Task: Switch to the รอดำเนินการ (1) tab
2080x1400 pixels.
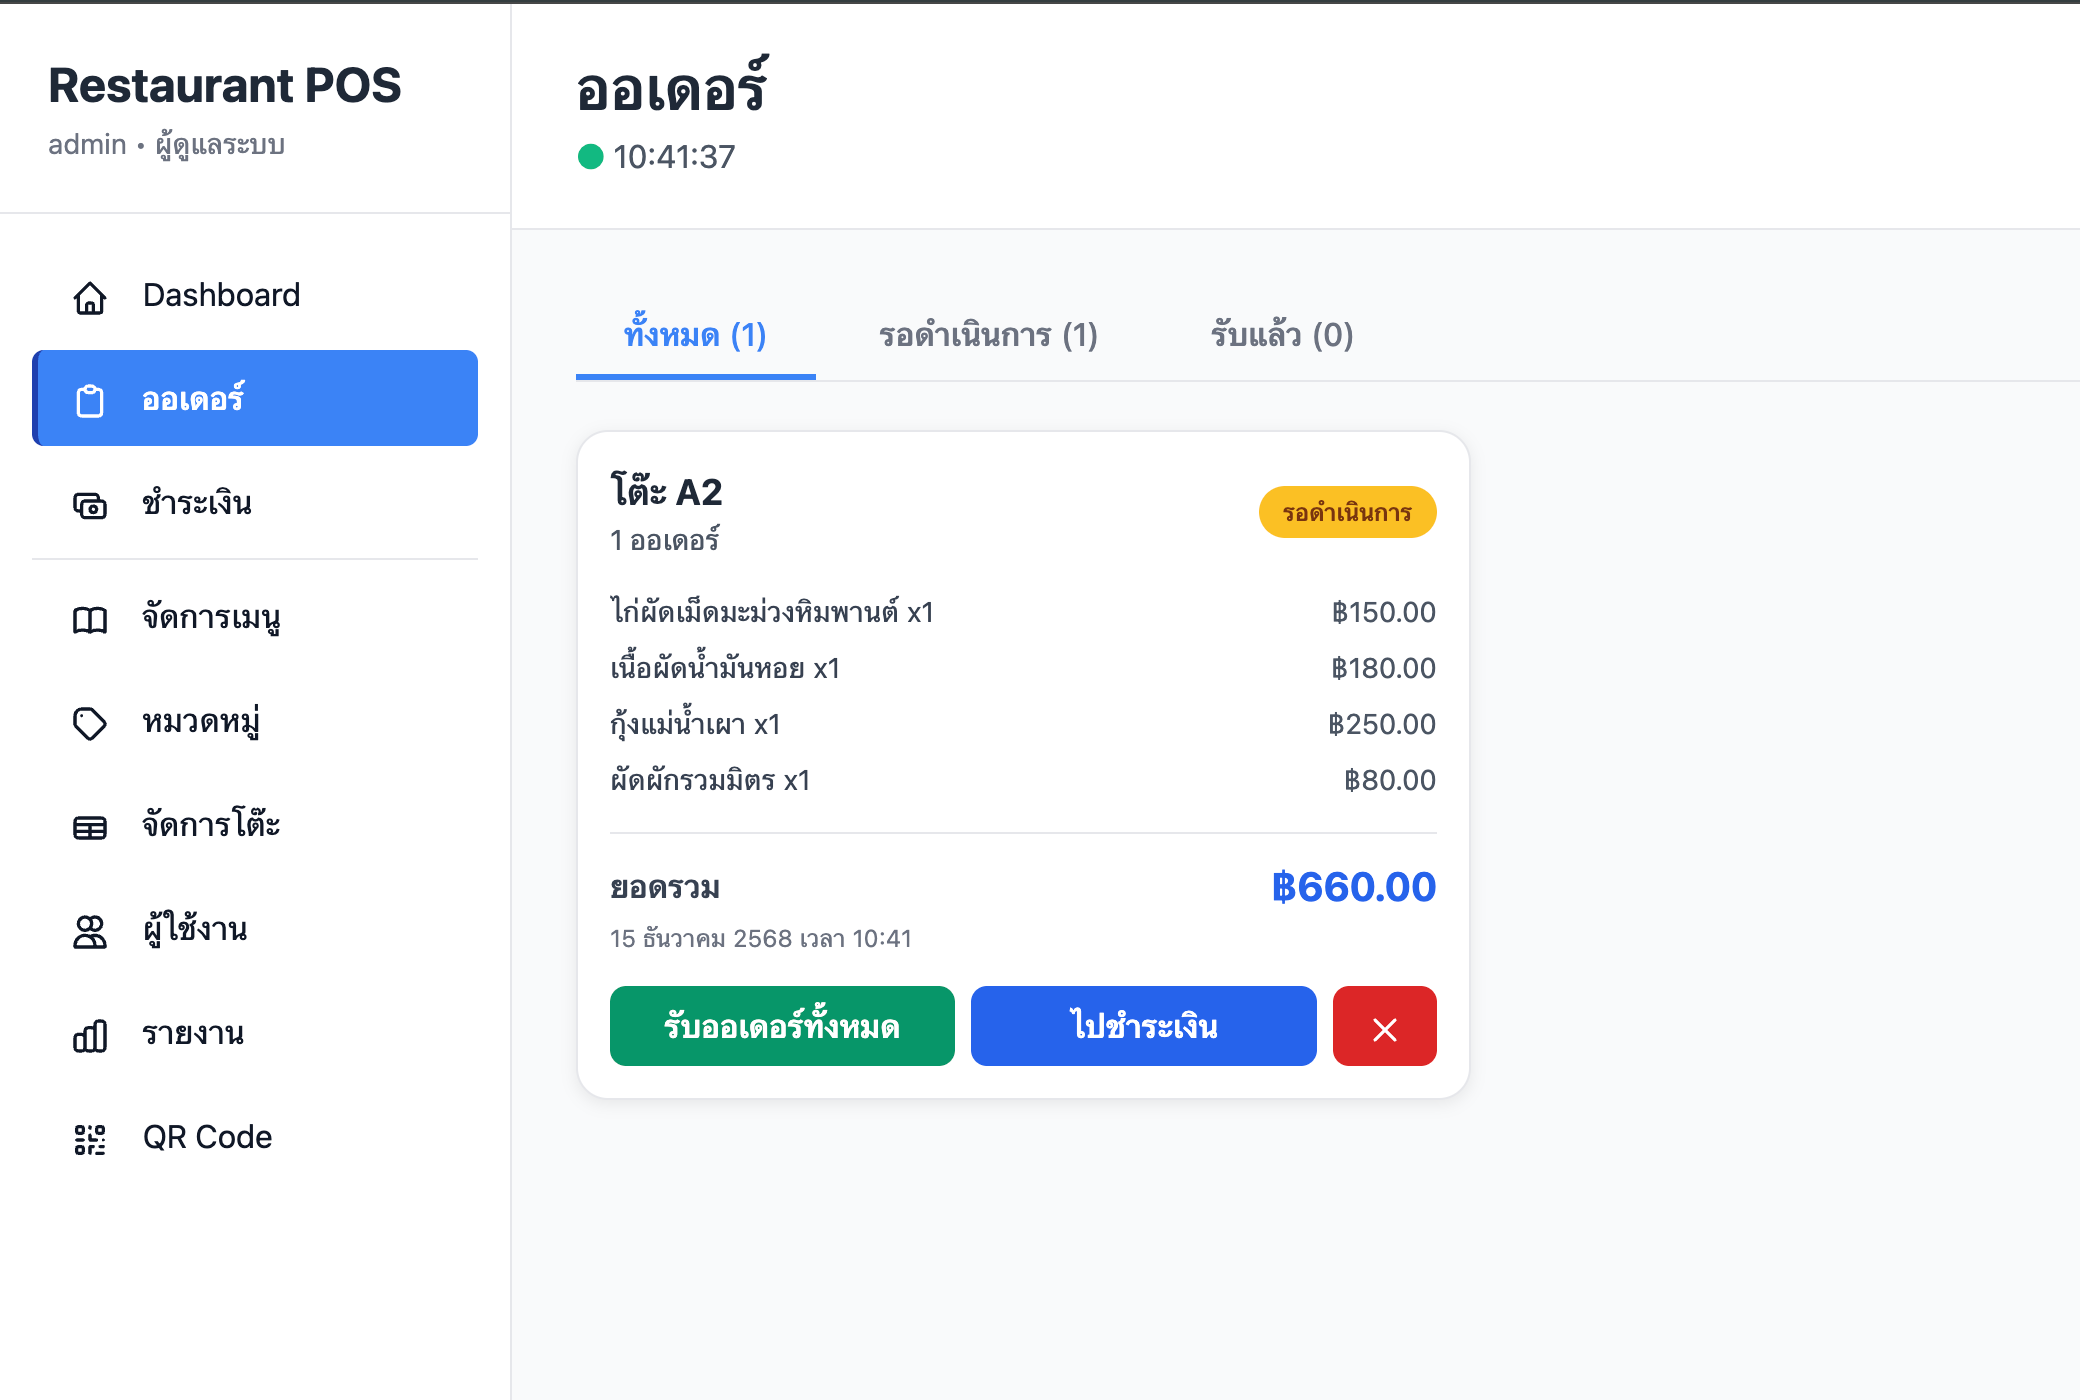Action: click(x=988, y=336)
